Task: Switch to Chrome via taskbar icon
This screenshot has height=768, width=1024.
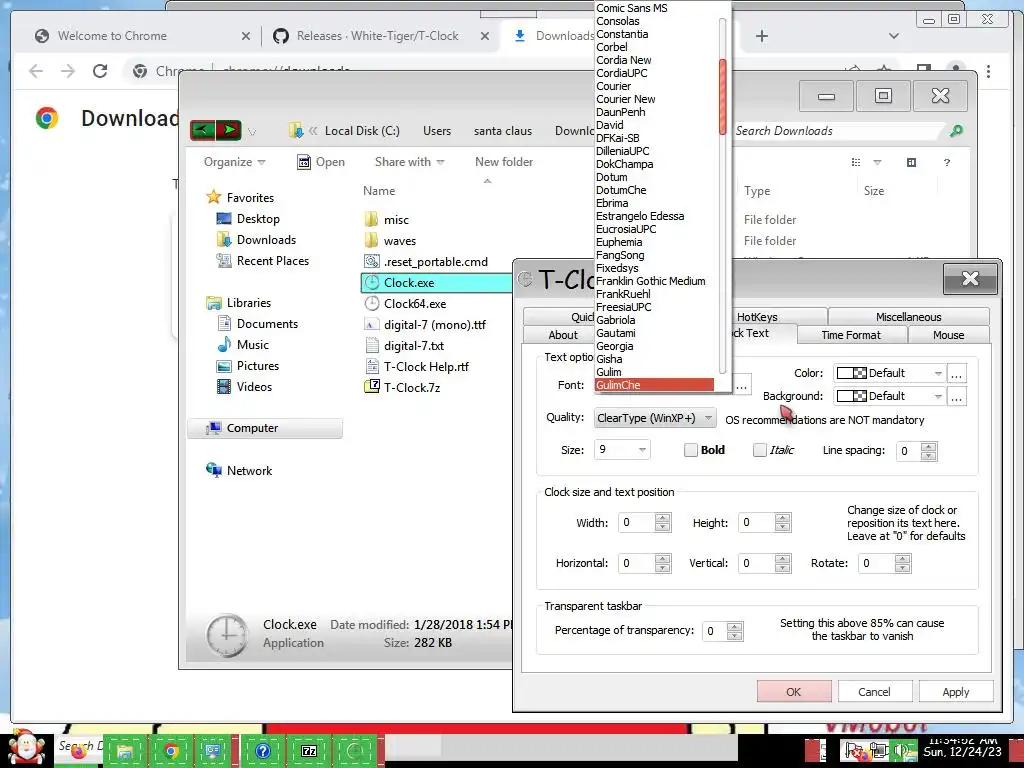Action: click(171, 750)
